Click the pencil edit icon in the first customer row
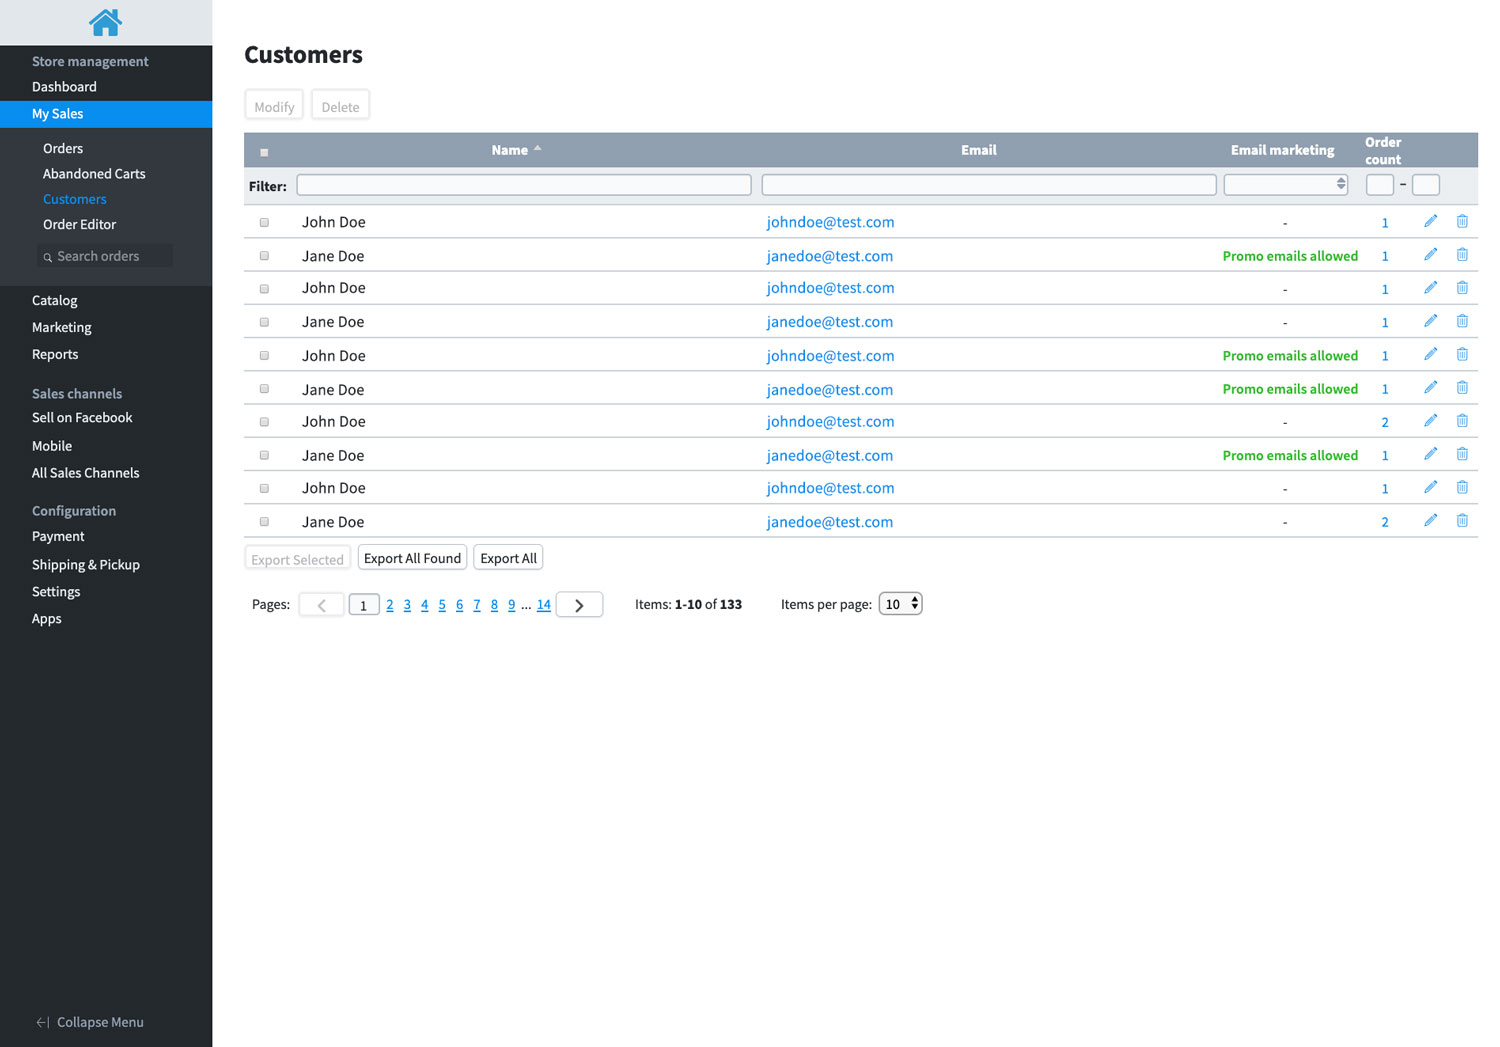 pyautogui.click(x=1430, y=221)
